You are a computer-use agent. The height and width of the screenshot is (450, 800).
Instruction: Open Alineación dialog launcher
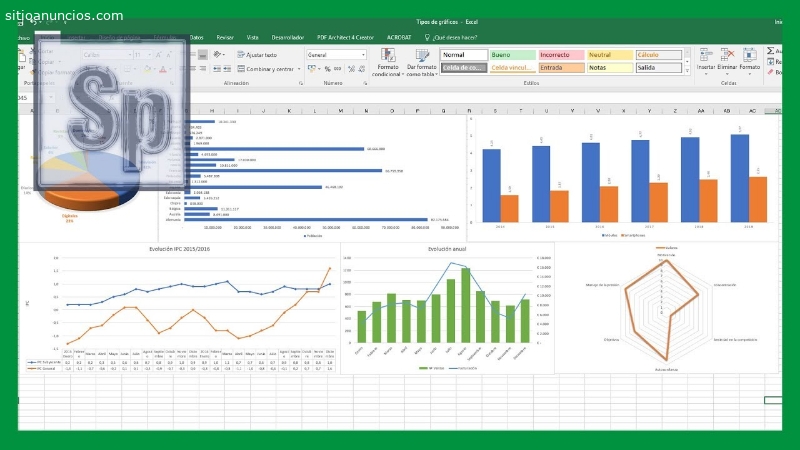click(301, 83)
